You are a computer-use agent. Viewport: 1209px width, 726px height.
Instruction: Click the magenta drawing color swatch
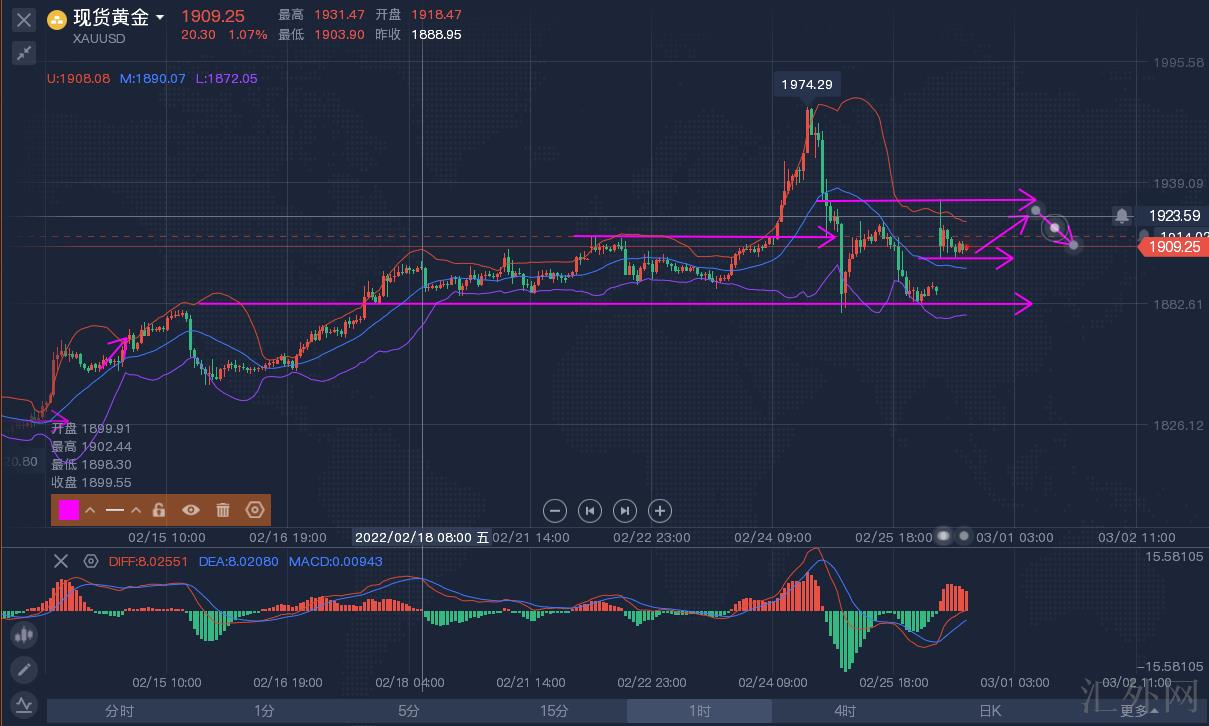point(68,510)
